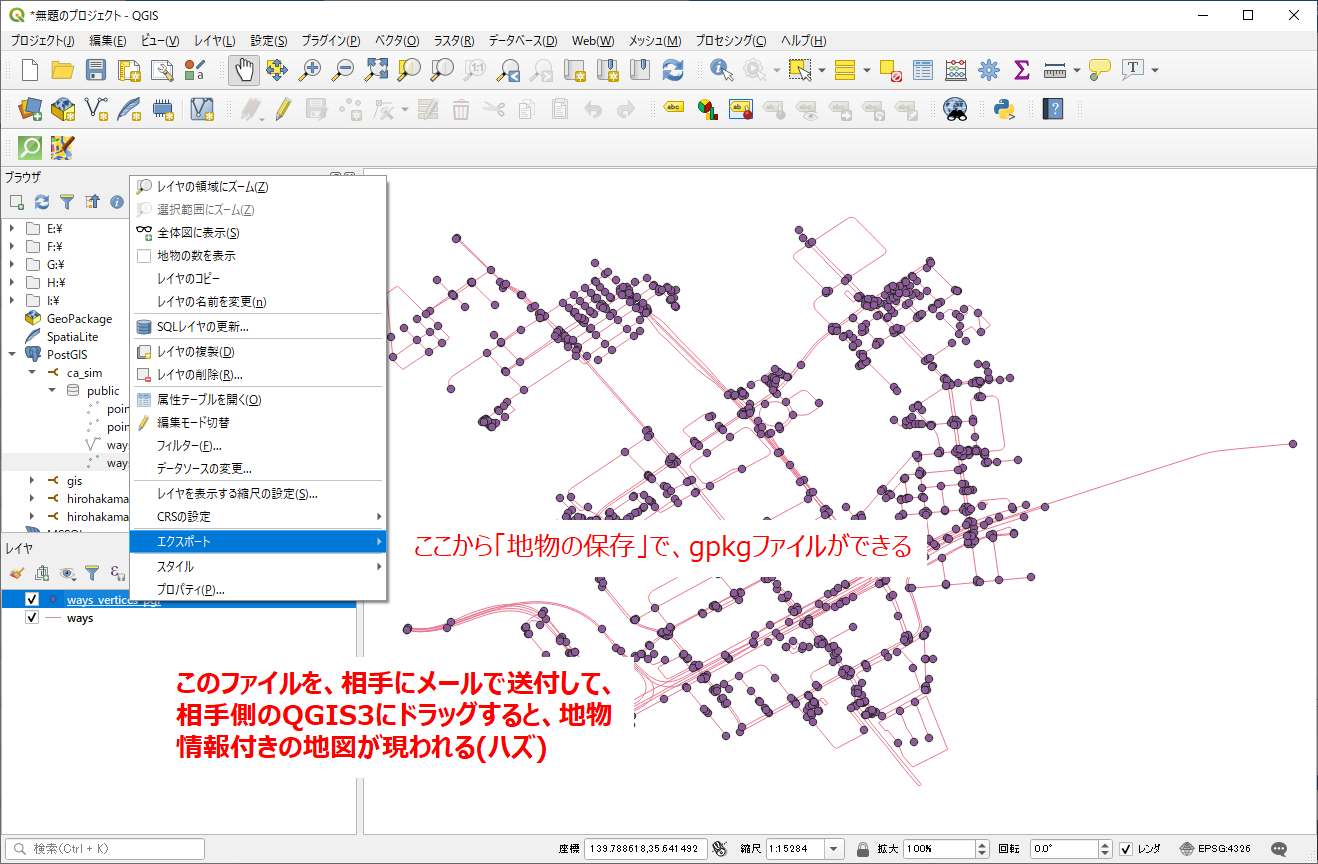Uncheck the ways_vertices_pgr layer checkbox
The image size is (1318, 864).
32,599
